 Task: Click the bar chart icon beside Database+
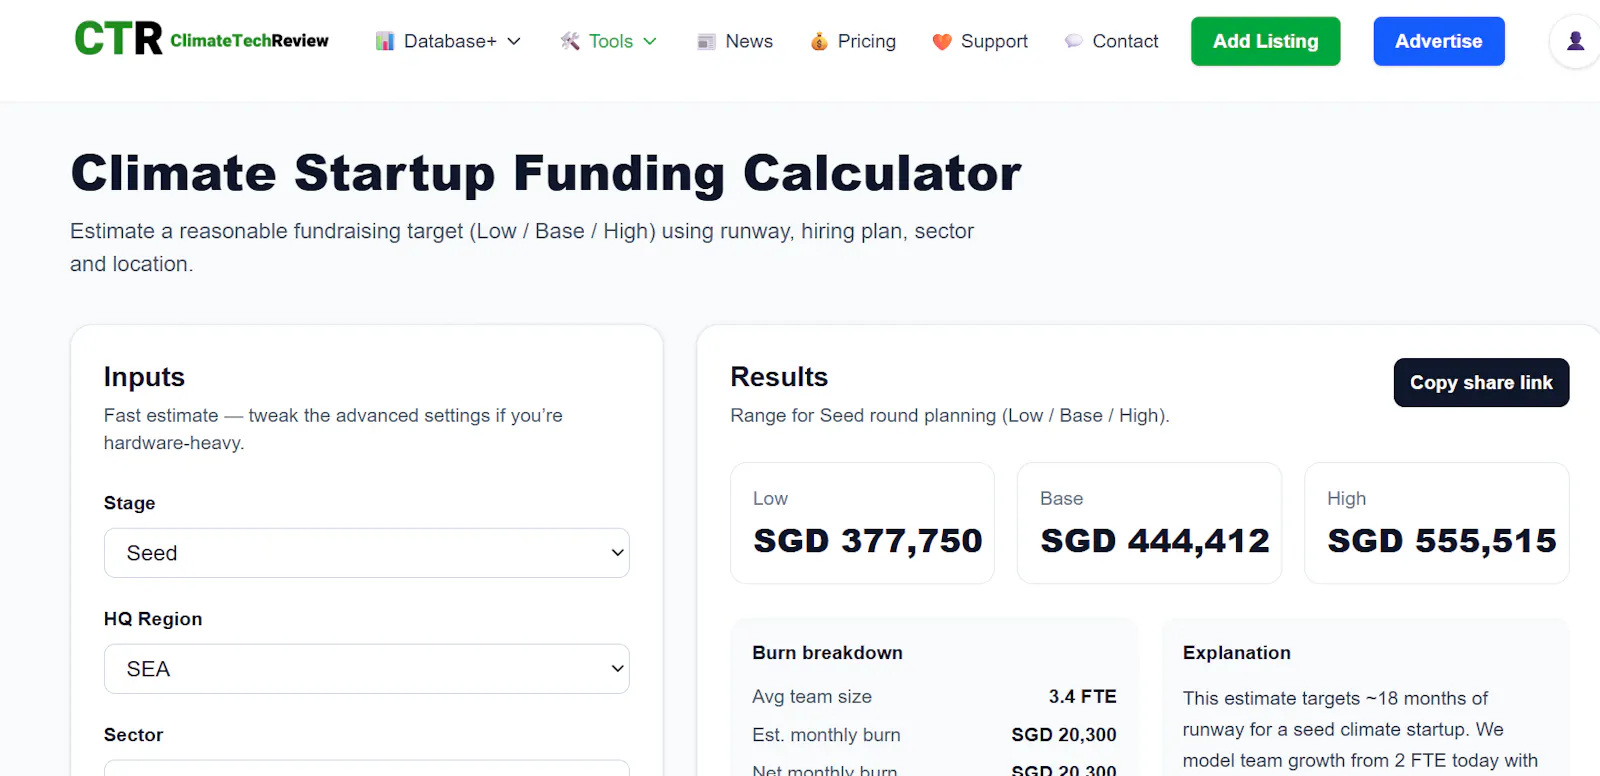(385, 41)
